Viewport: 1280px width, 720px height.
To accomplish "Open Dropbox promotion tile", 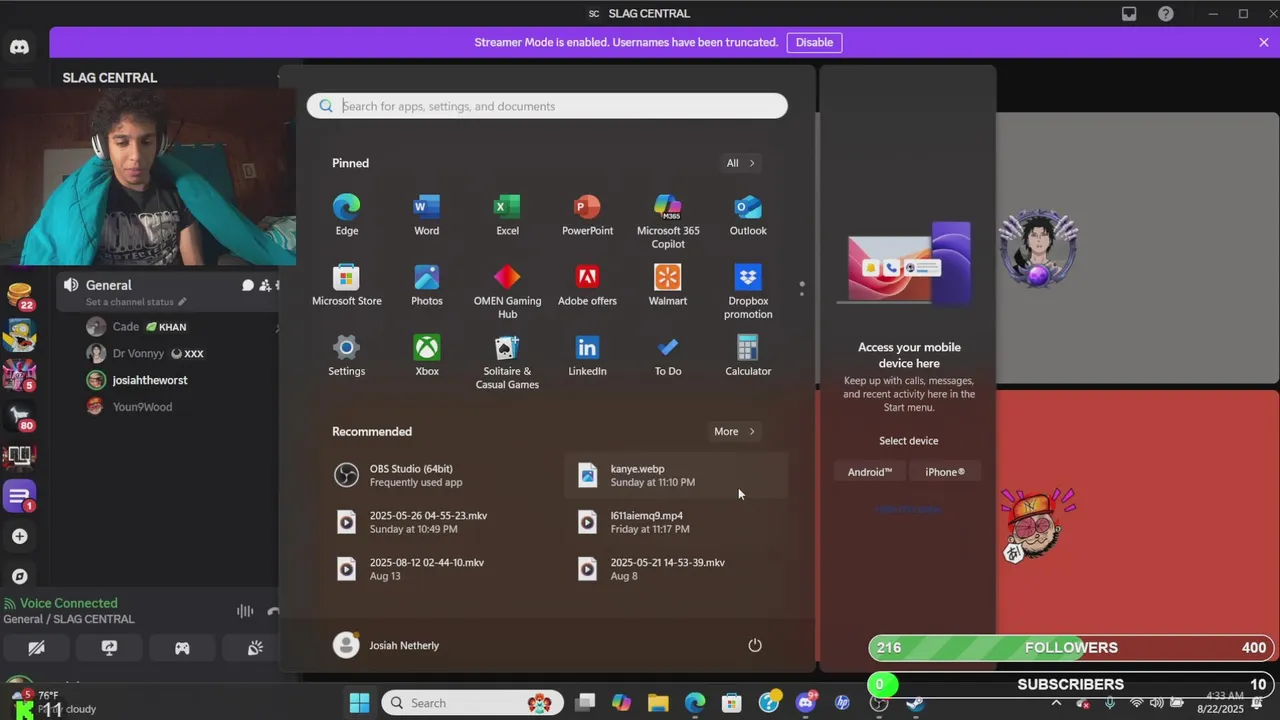I will (748, 291).
